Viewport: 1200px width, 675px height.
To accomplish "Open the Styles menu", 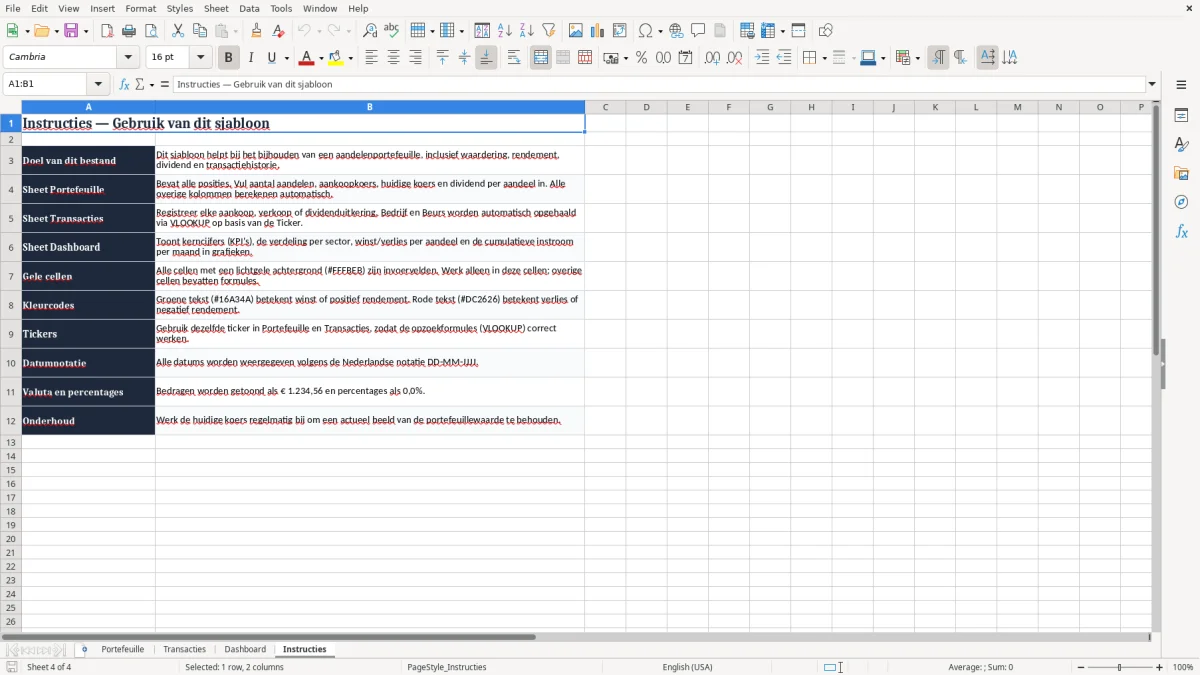I will (180, 8).
